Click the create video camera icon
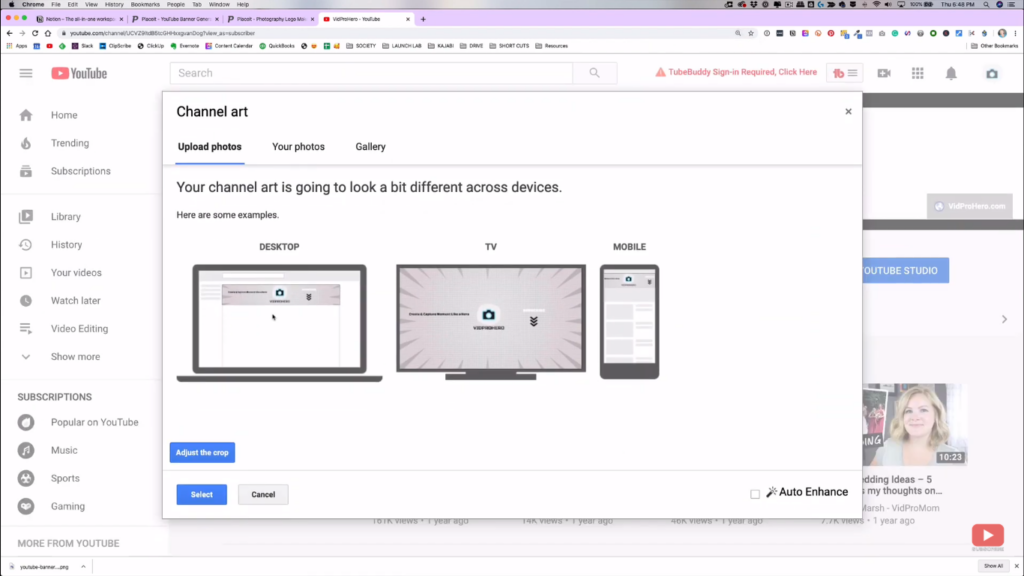1024x576 pixels. [884, 73]
